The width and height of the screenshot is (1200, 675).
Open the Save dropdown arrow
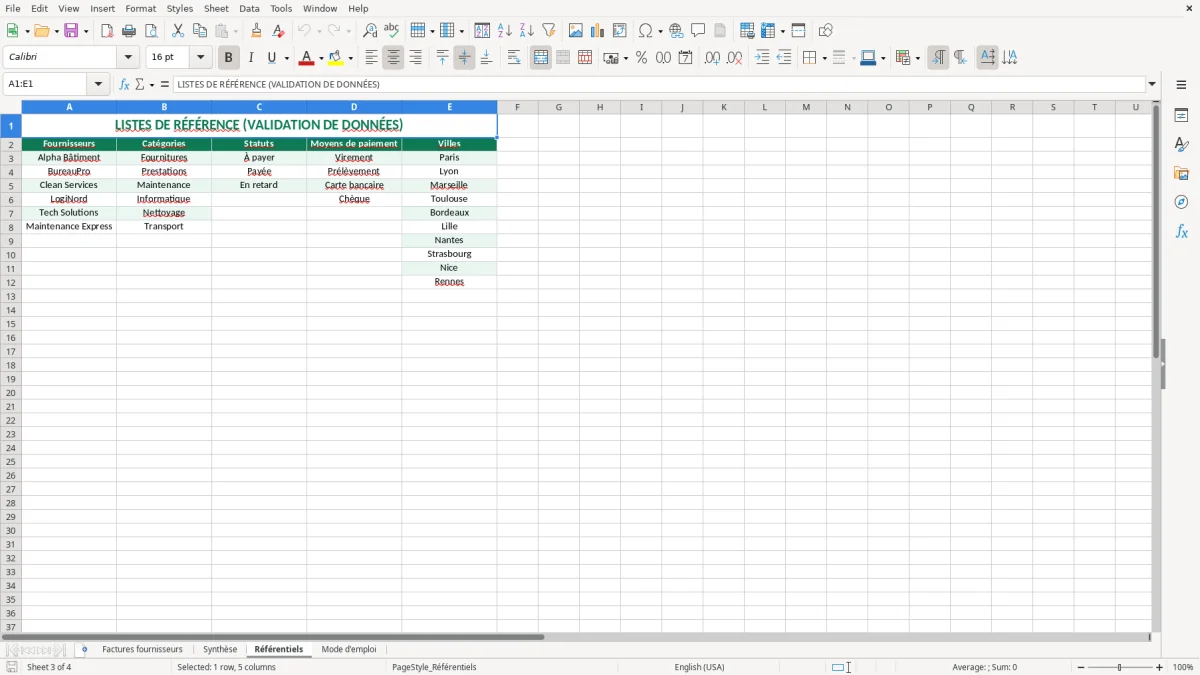86,32
